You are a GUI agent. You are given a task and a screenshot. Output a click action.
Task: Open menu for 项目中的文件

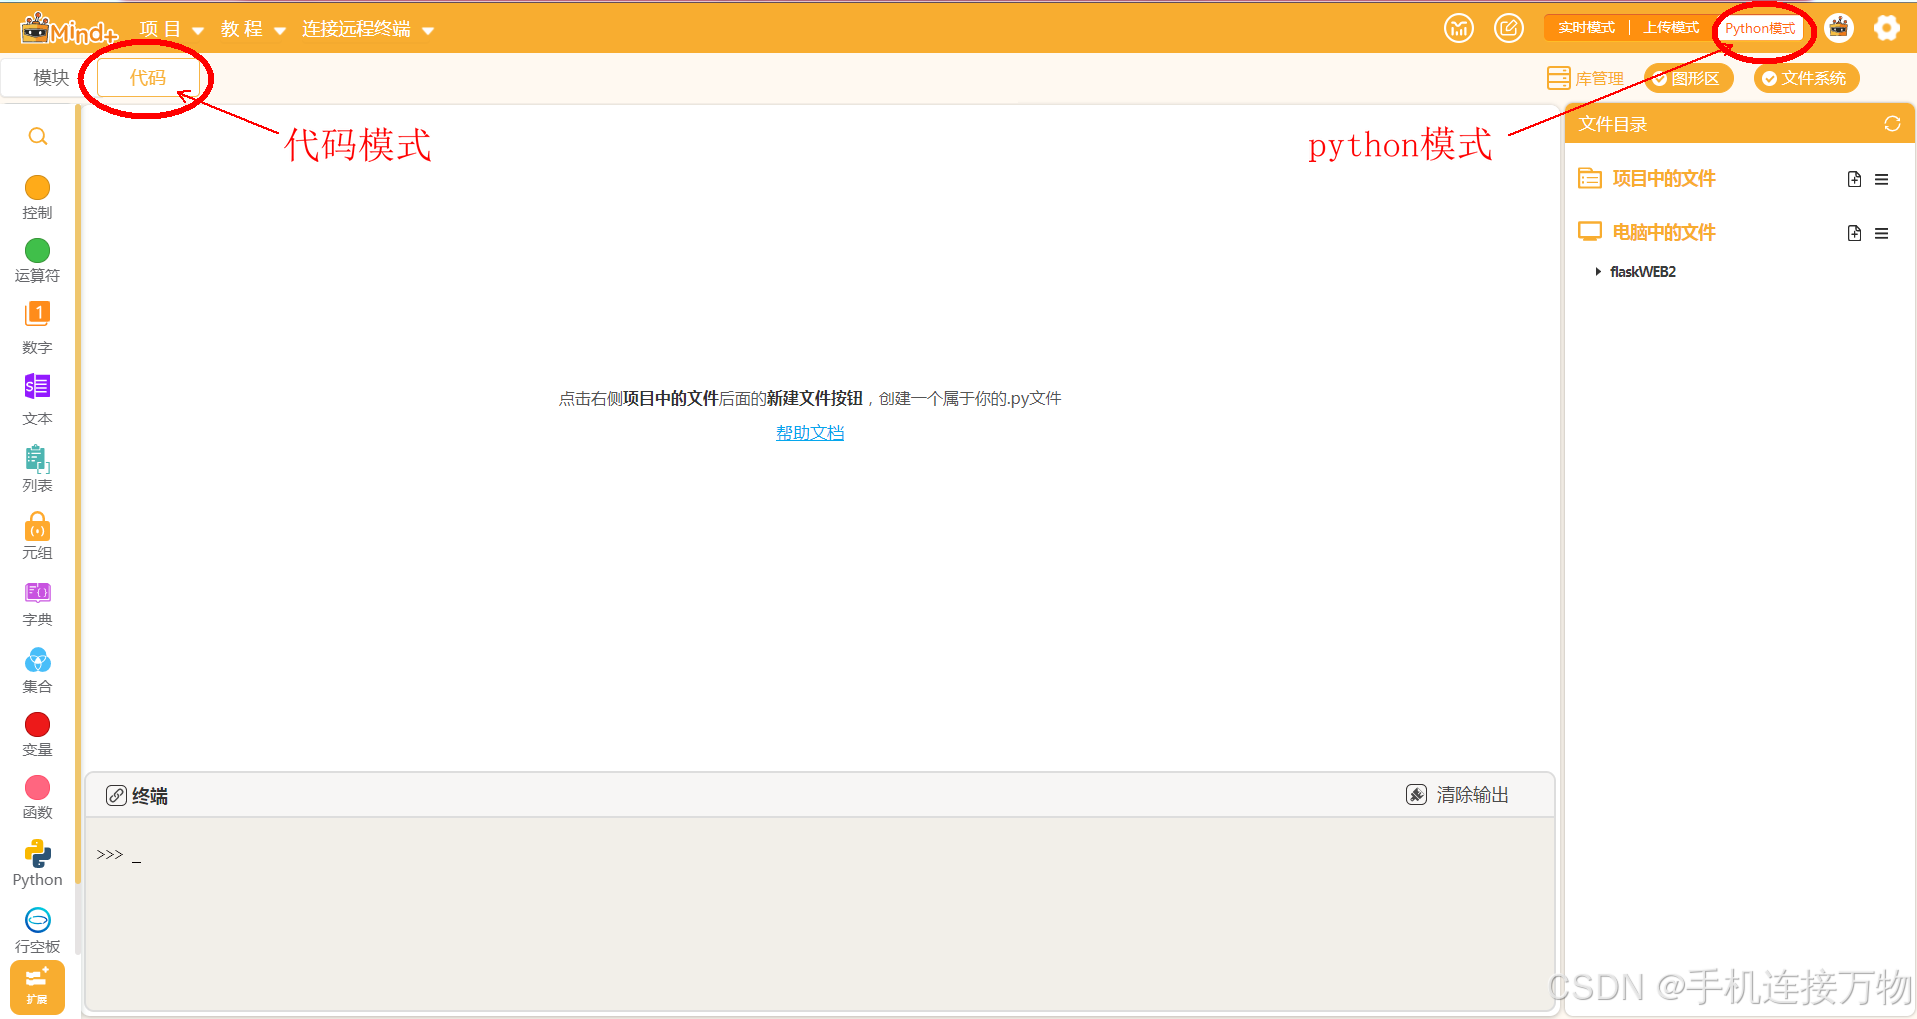tap(1881, 179)
